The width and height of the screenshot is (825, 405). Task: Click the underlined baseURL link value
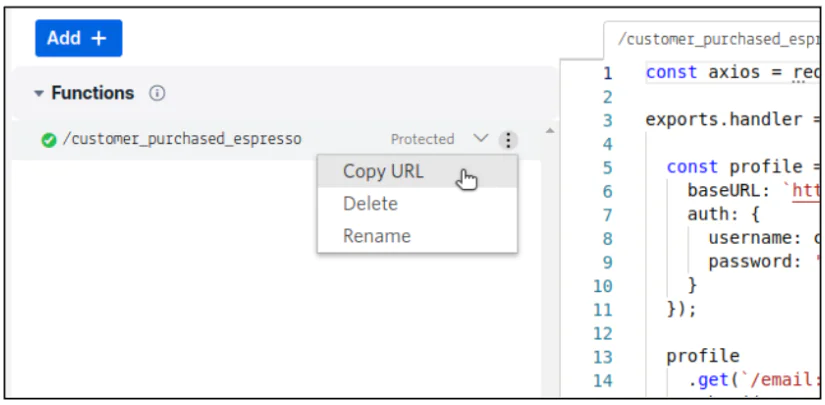pyautogui.click(x=806, y=190)
